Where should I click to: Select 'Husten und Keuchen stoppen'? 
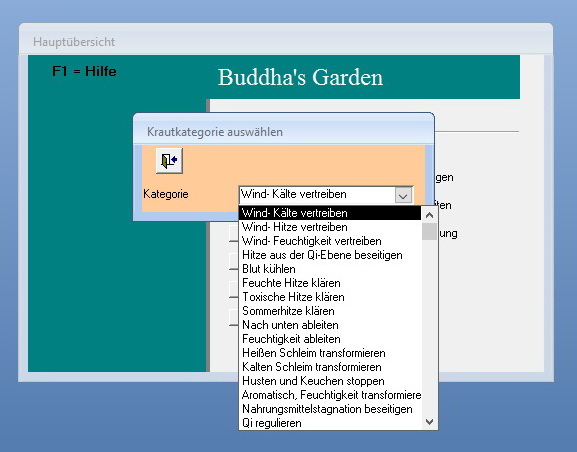(330, 381)
